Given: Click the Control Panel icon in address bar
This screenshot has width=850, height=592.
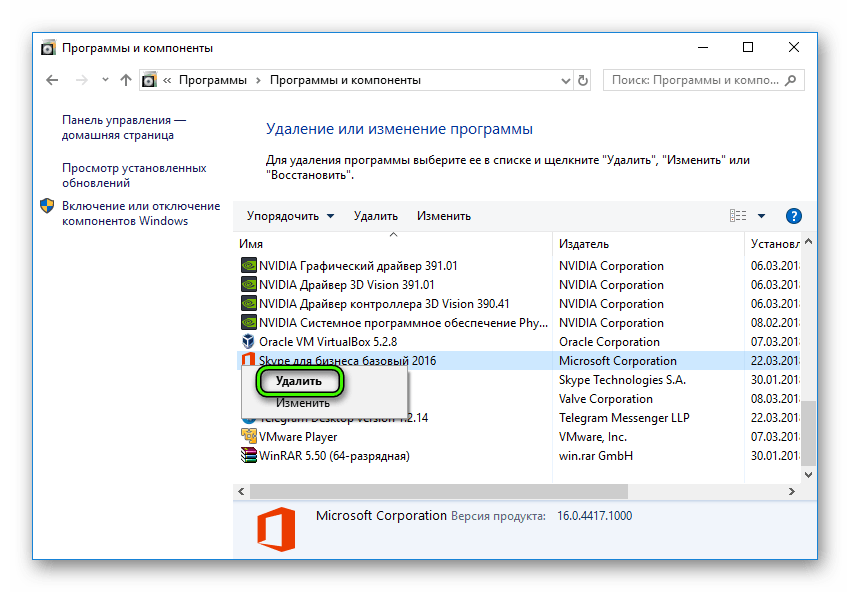Looking at the screenshot, I should [x=149, y=80].
